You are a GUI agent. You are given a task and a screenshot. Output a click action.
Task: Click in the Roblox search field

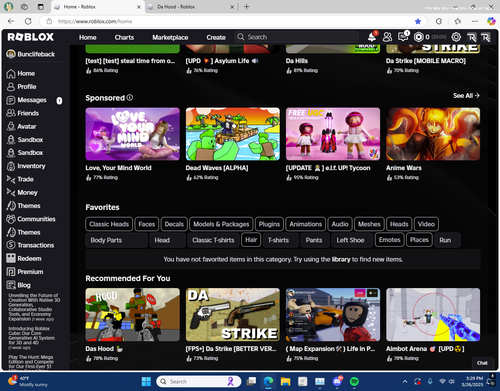tap(297, 37)
